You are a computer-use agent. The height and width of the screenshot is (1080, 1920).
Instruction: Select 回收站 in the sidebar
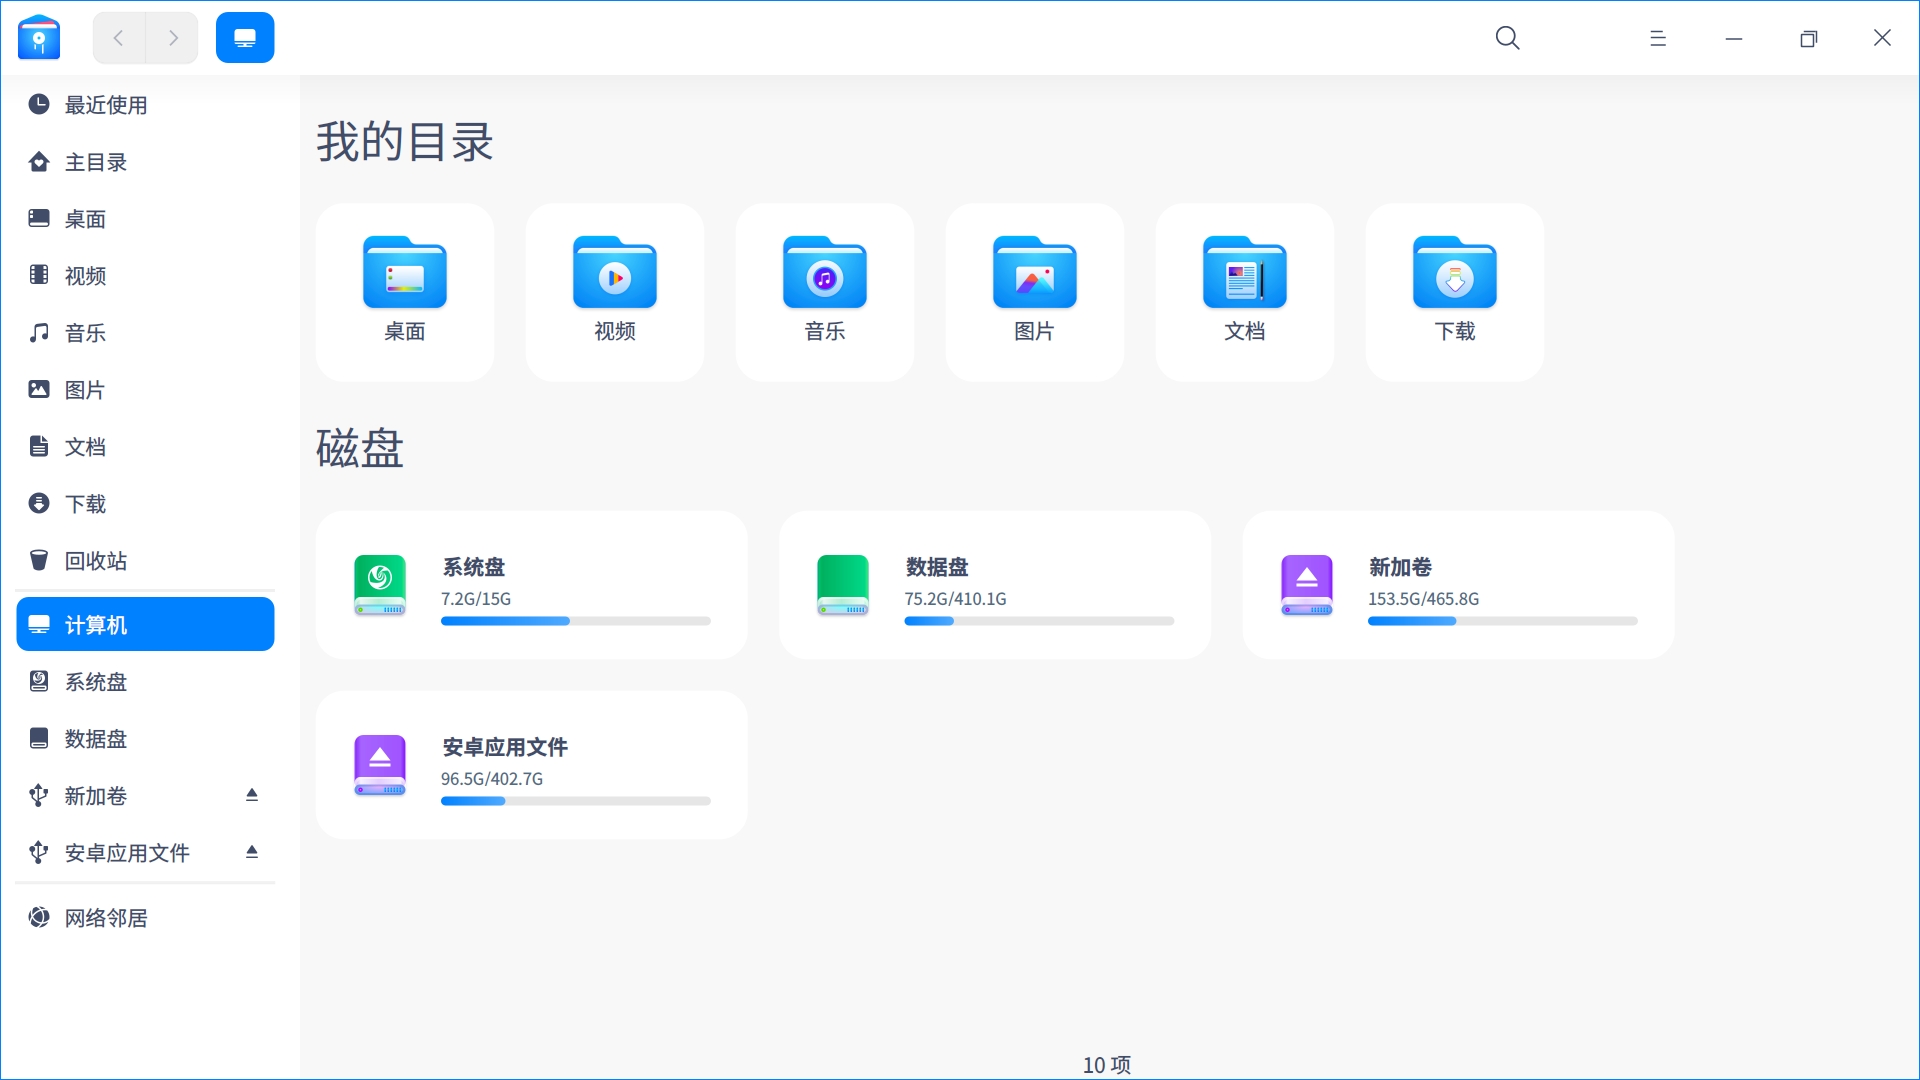pos(96,561)
